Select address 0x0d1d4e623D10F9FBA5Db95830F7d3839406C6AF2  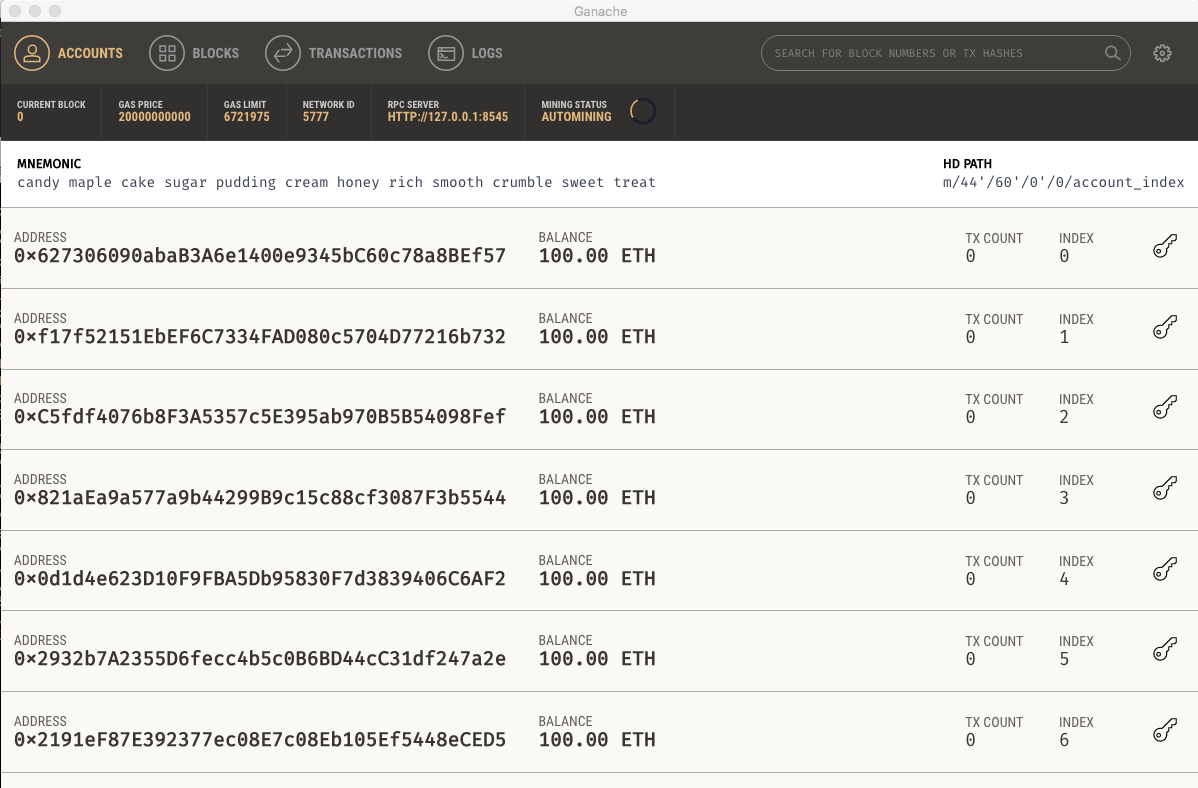point(260,579)
